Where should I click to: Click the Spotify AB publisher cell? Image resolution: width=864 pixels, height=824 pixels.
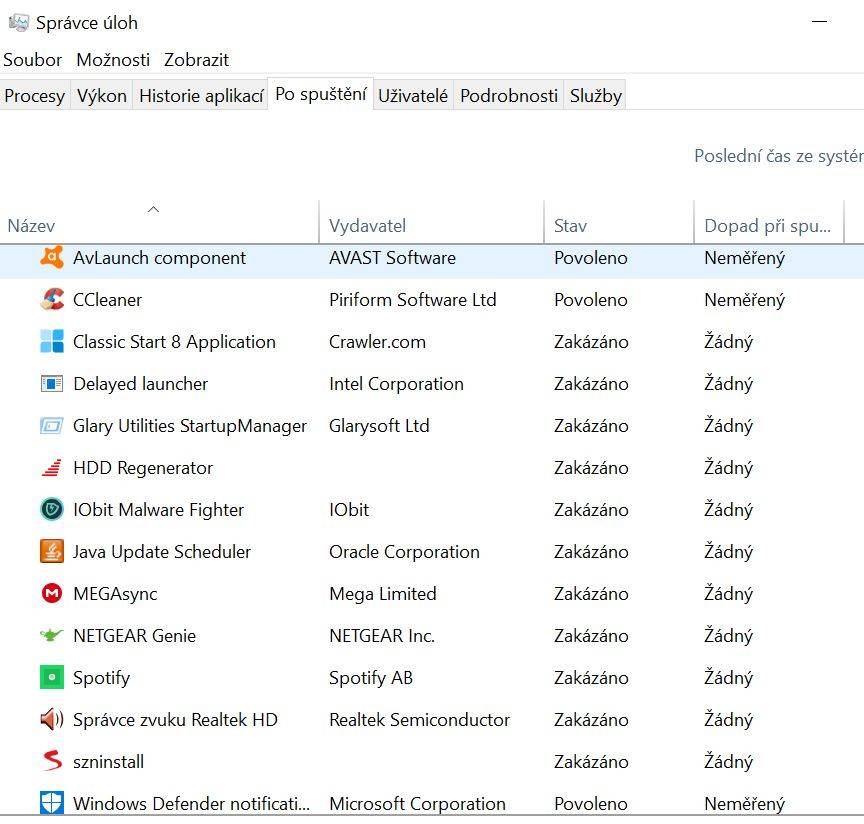pyautogui.click(x=371, y=678)
